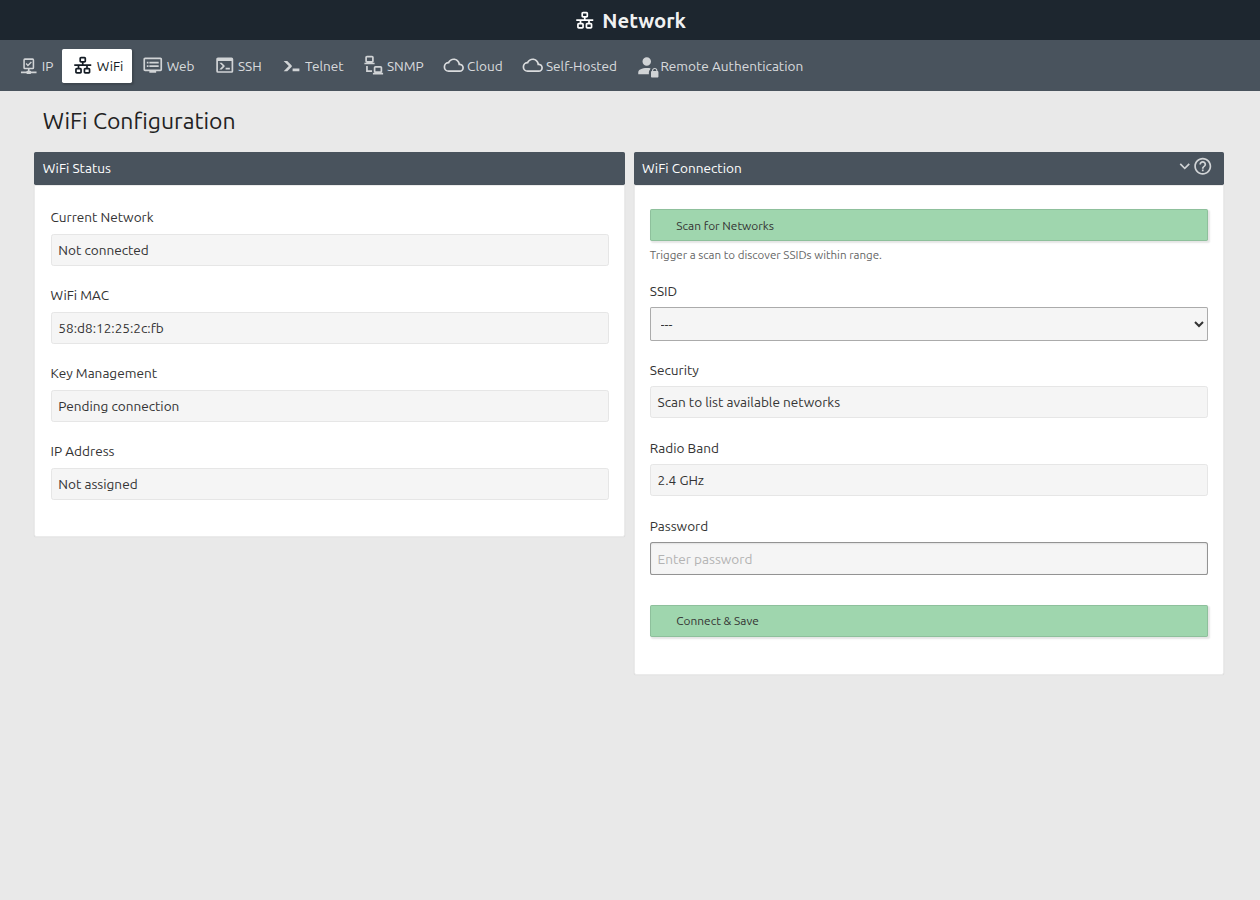Viewport: 1260px width, 900px height.
Task: Click the 'Trigger a scan' hint text
Action: (766, 255)
